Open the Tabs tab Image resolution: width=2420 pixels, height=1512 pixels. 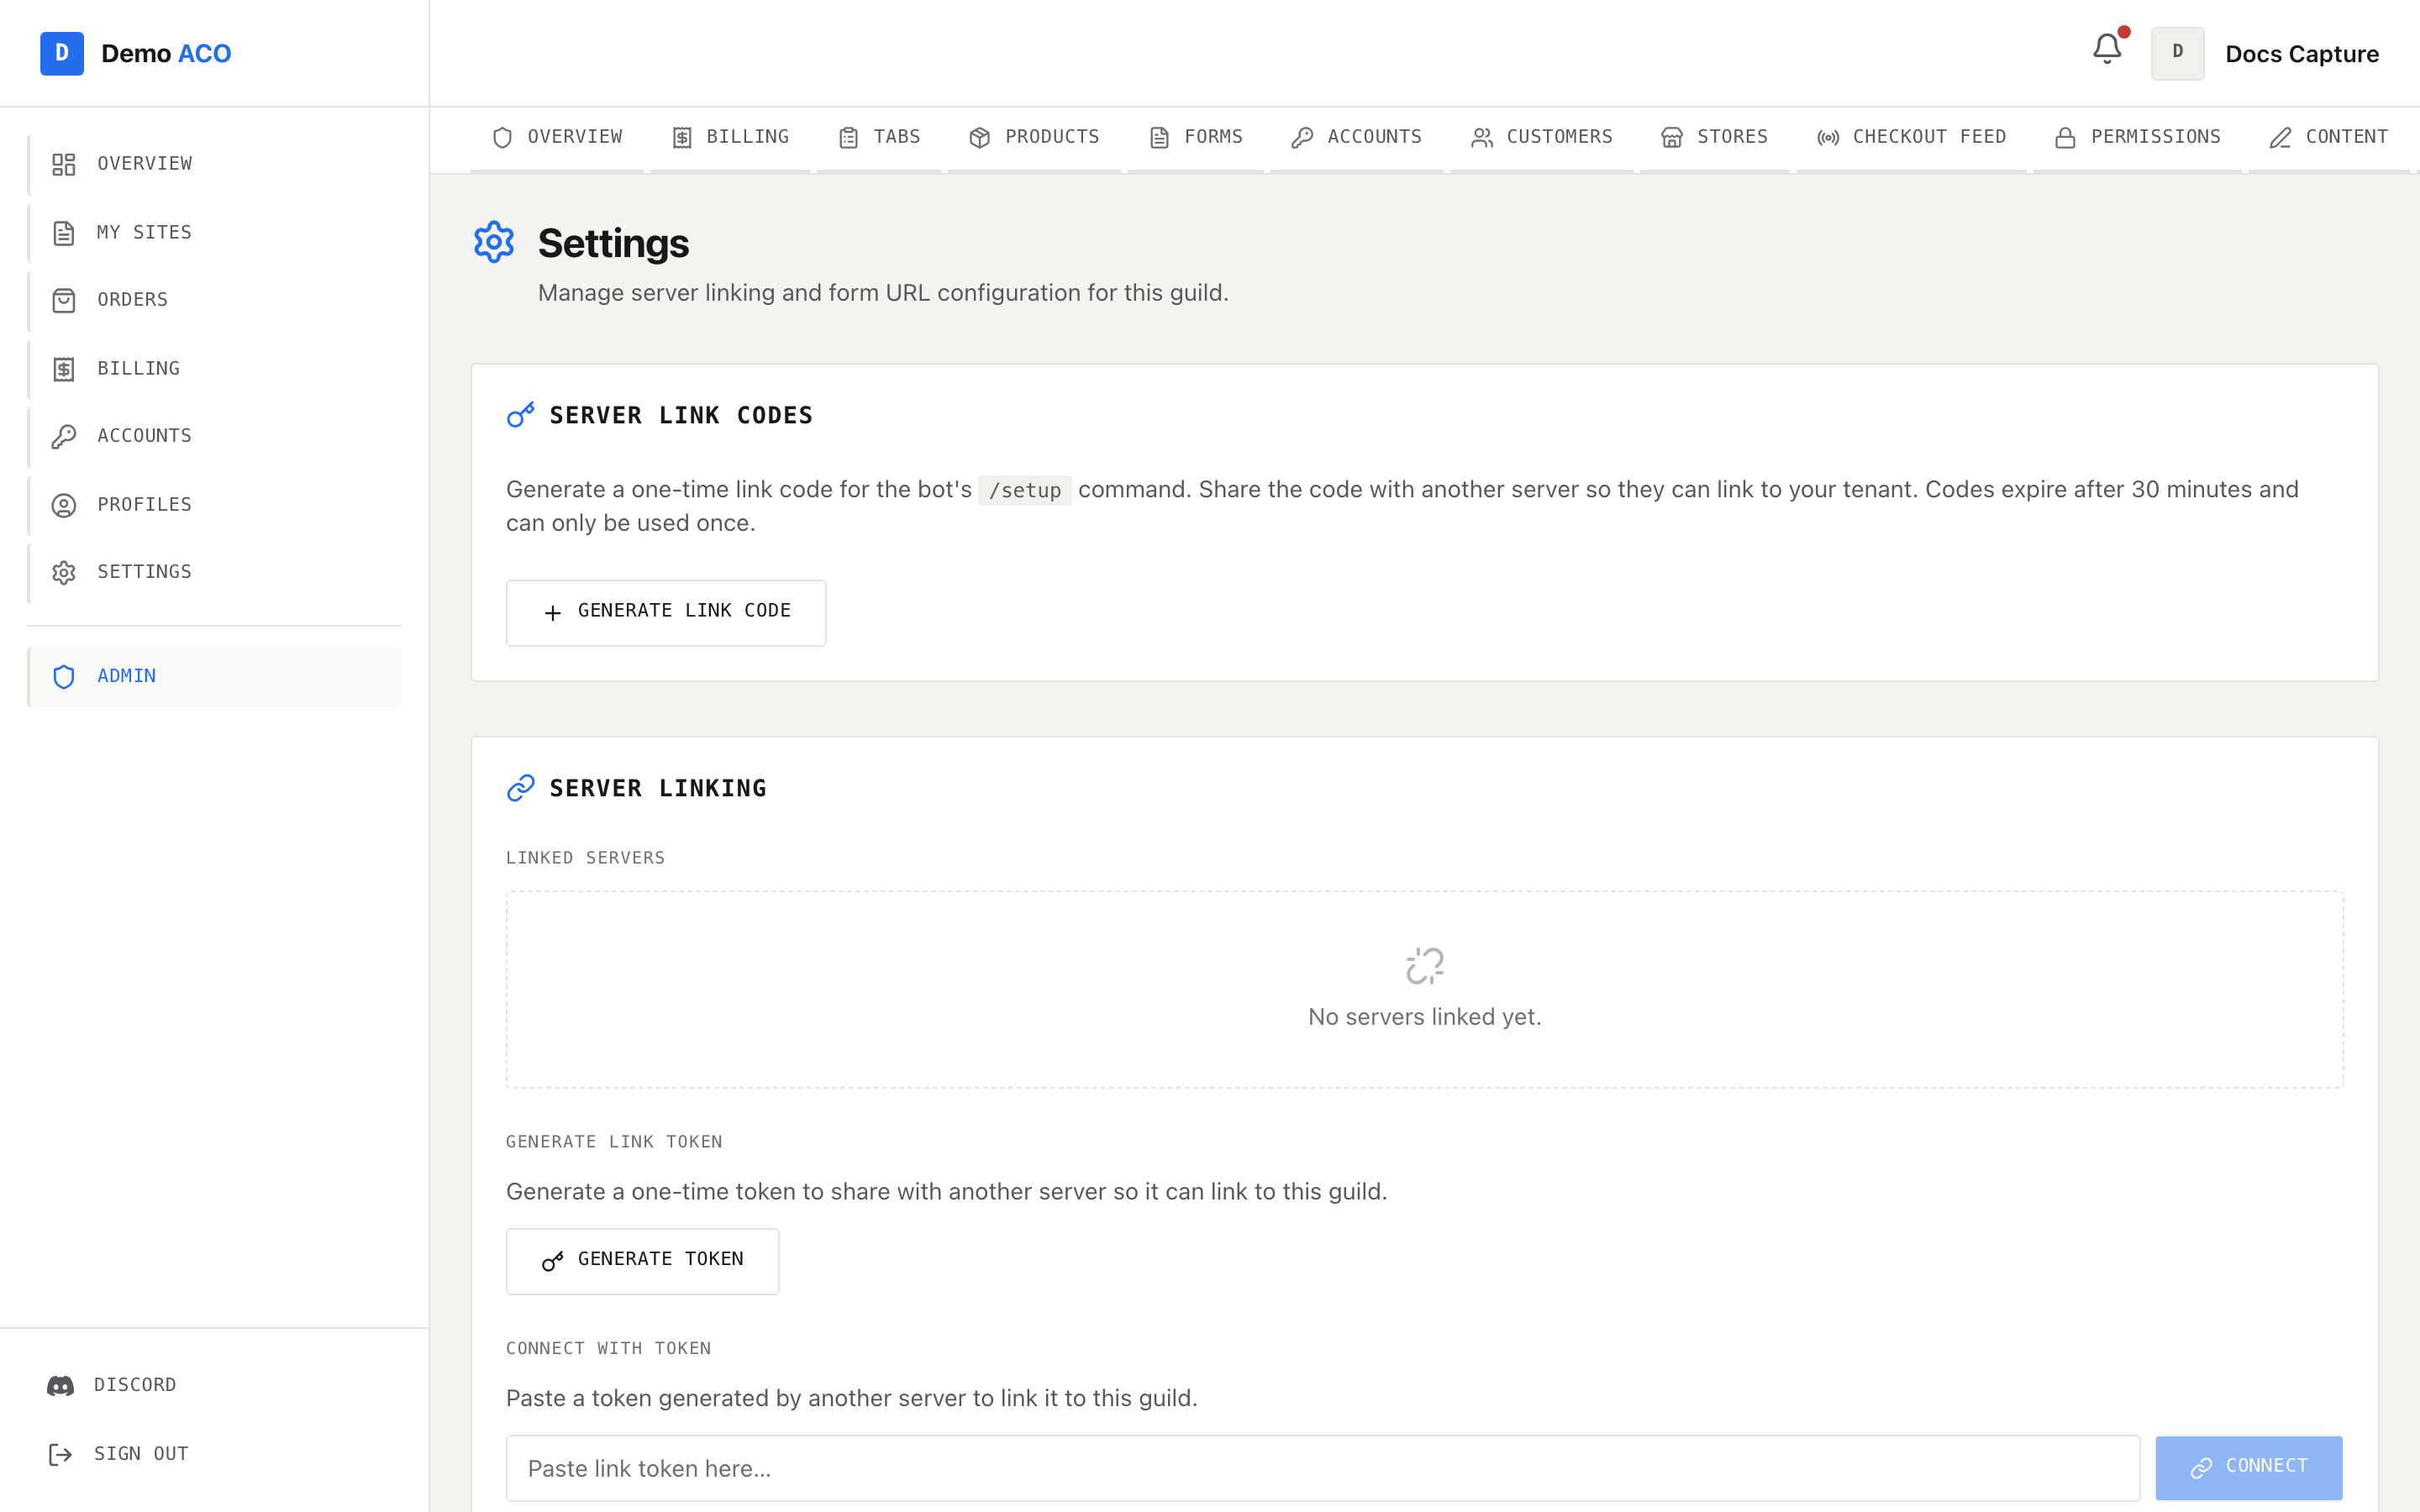(879, 138)
